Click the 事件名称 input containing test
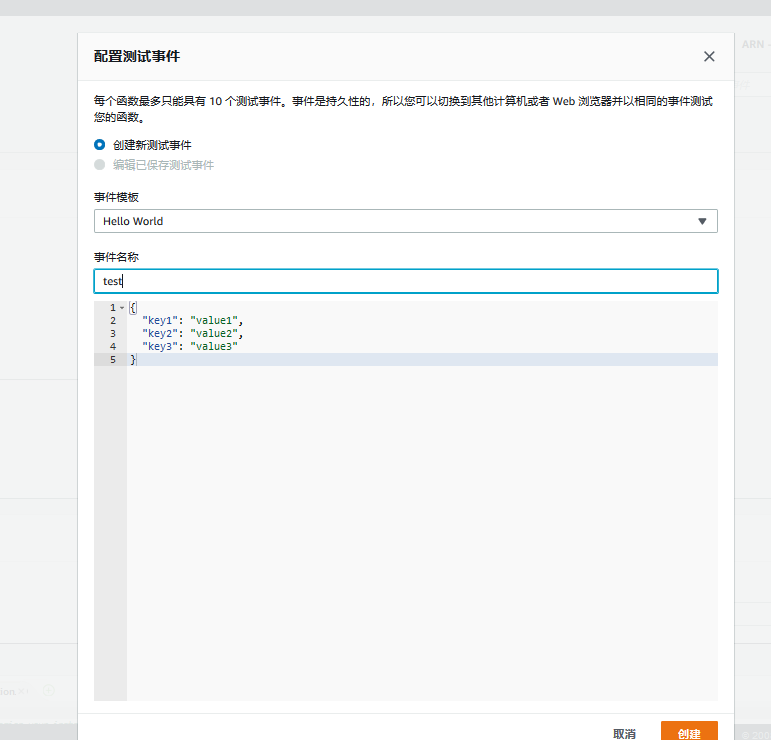Screen dimensions: 771x740 coord(405,281)
